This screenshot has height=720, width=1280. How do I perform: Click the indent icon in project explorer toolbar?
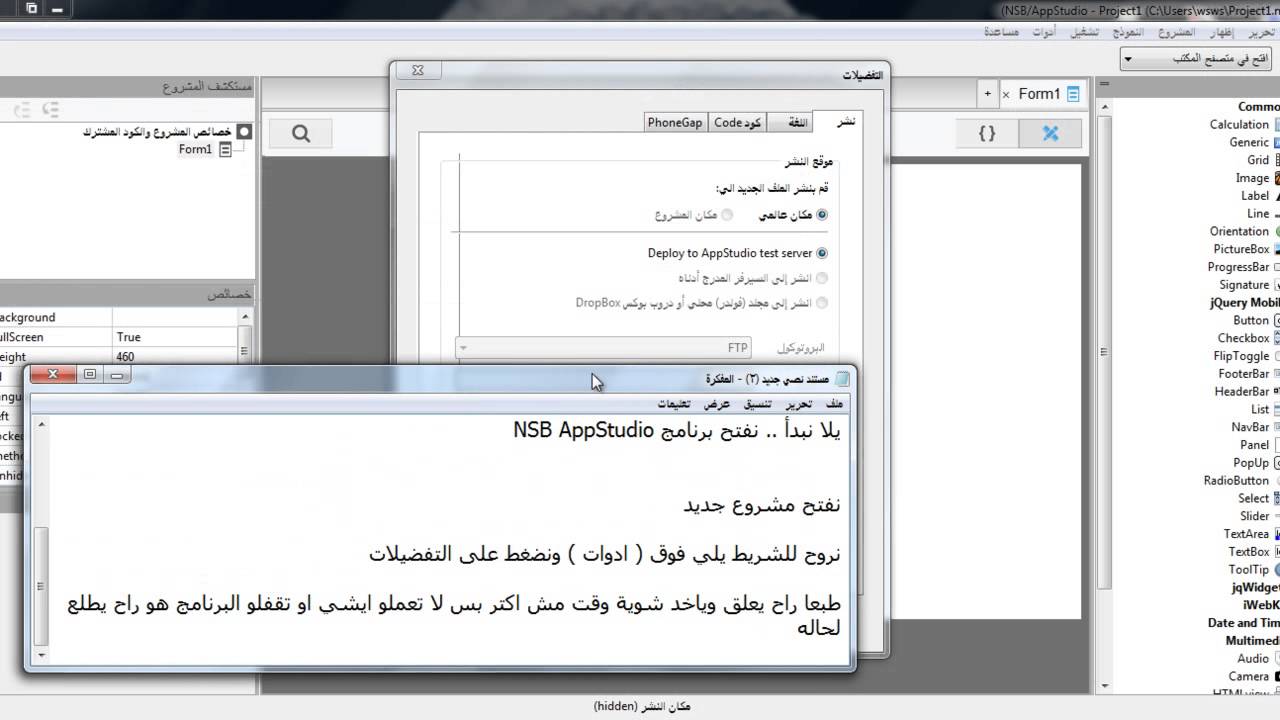pyautogui.click(x=50, y=109)
